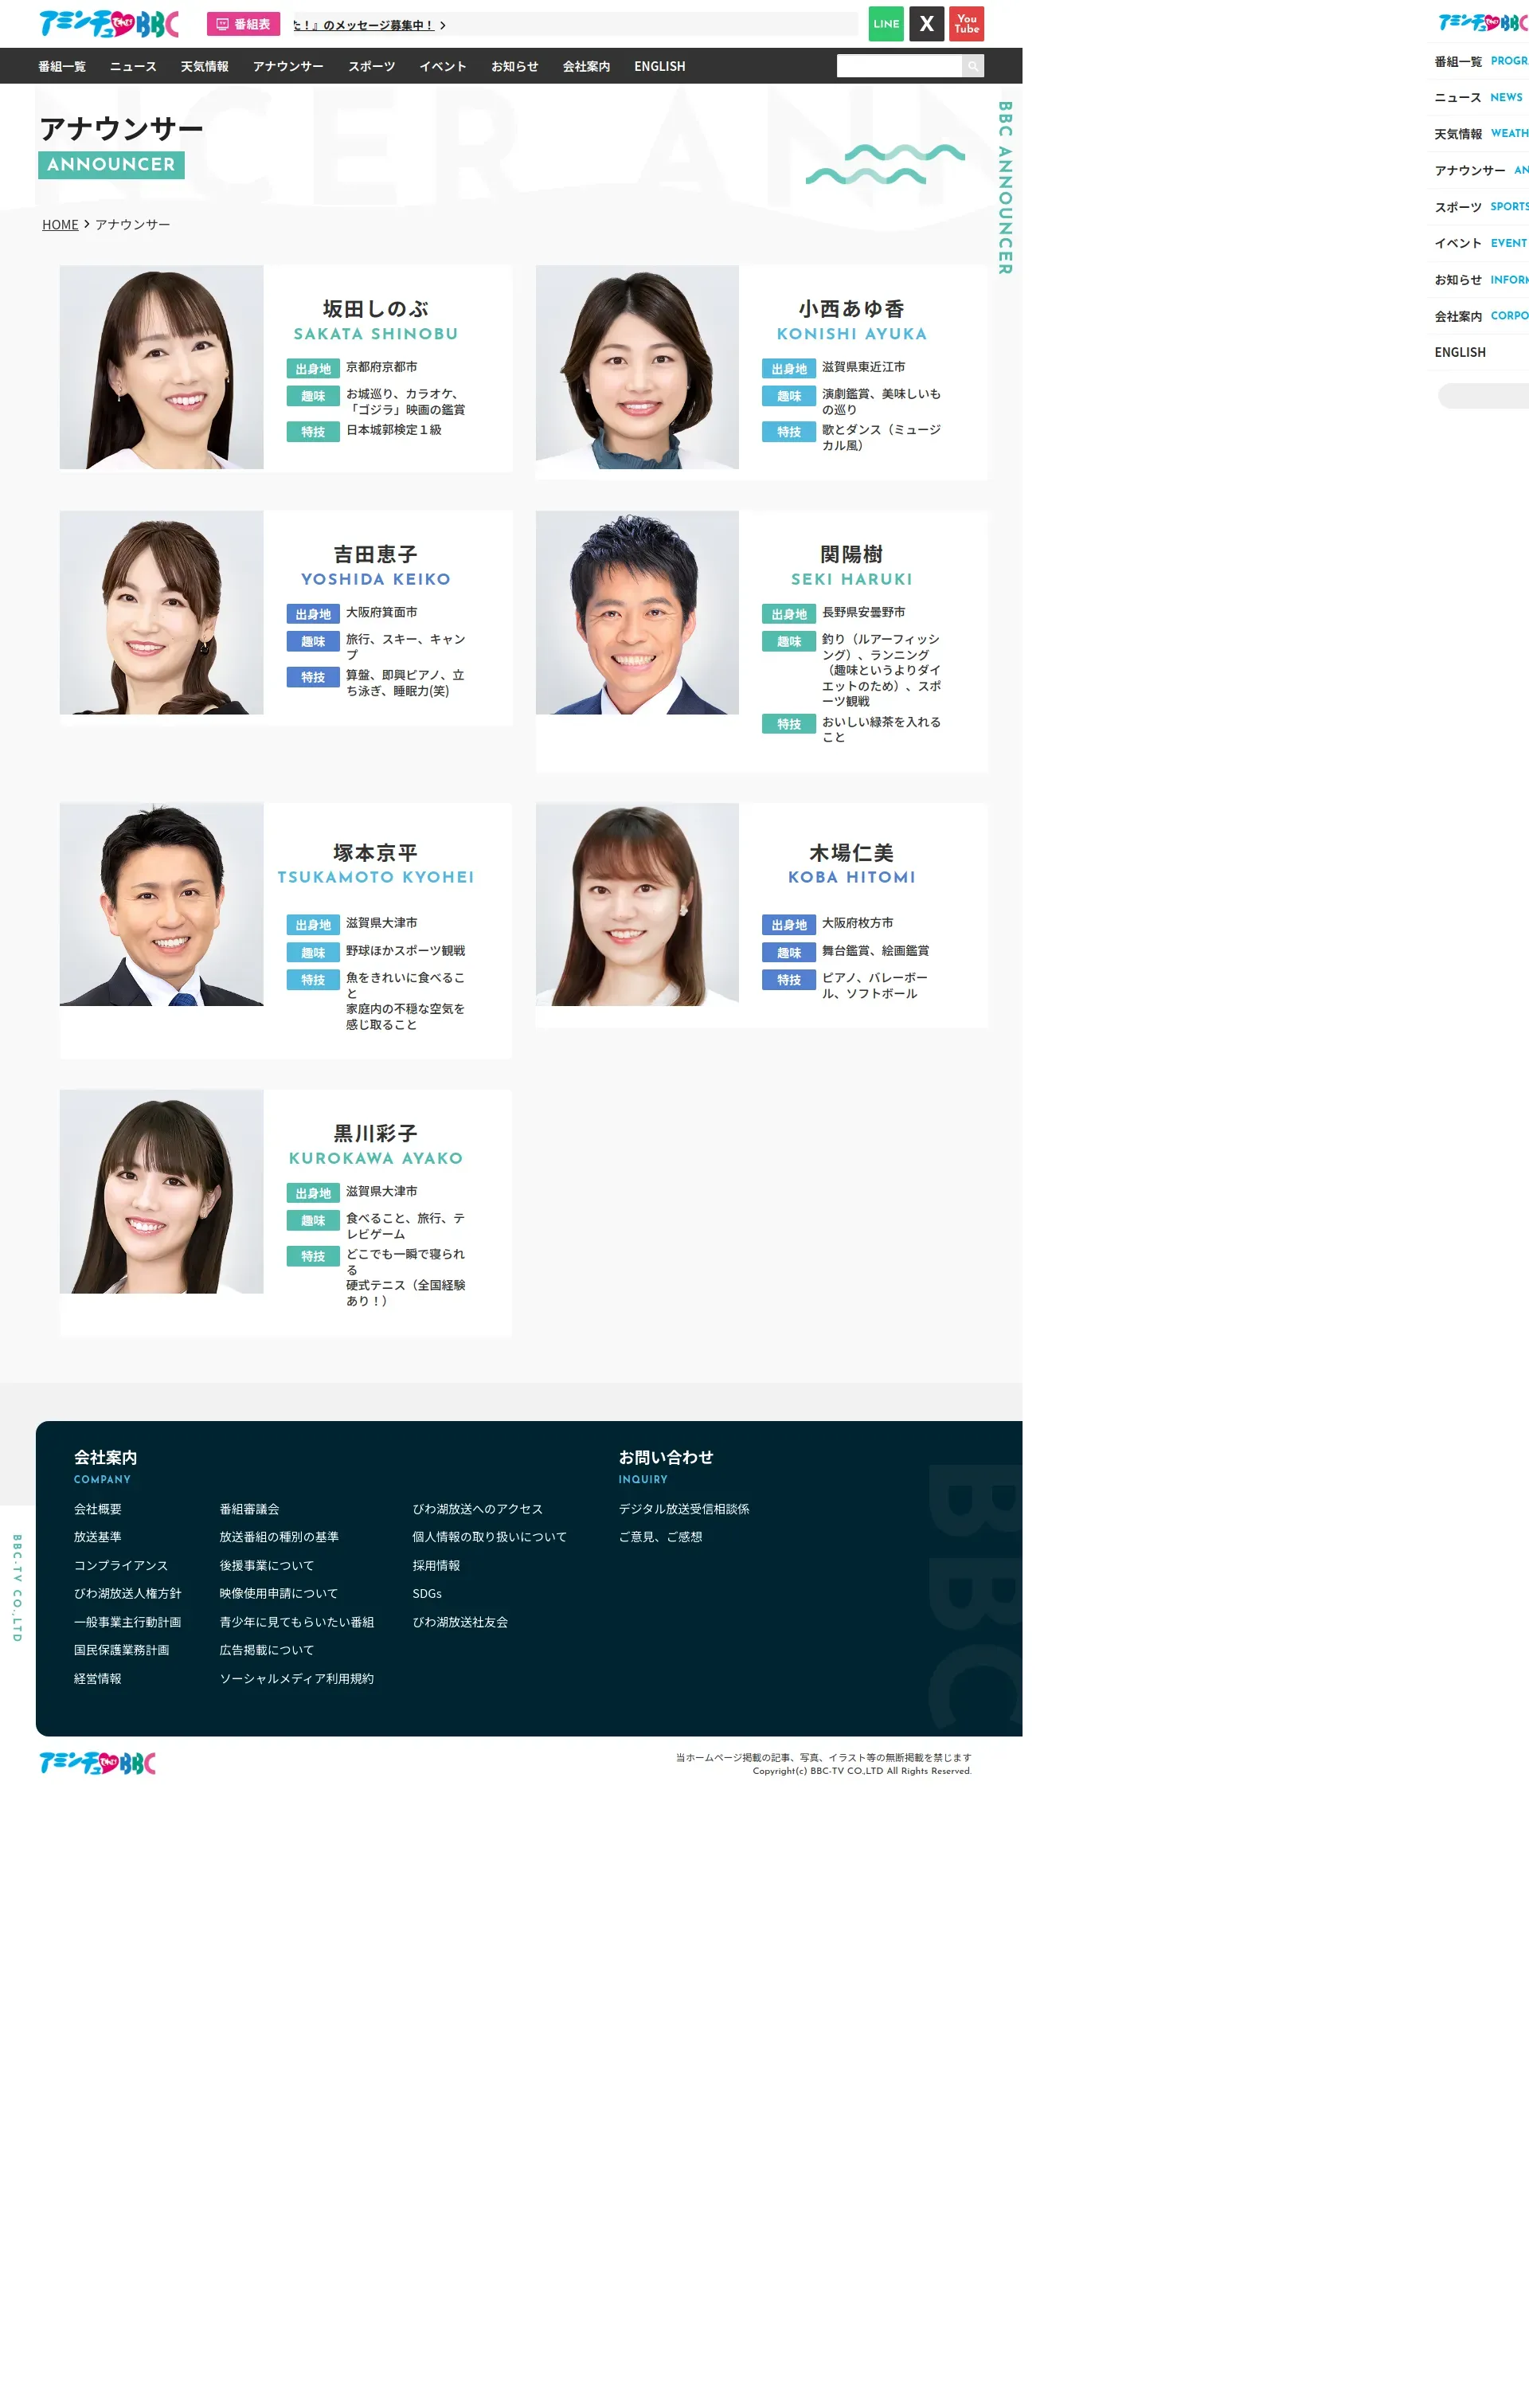The image size is (1529, 2408).
Task: Open the YouTube icon button
Action: (966, 24)
